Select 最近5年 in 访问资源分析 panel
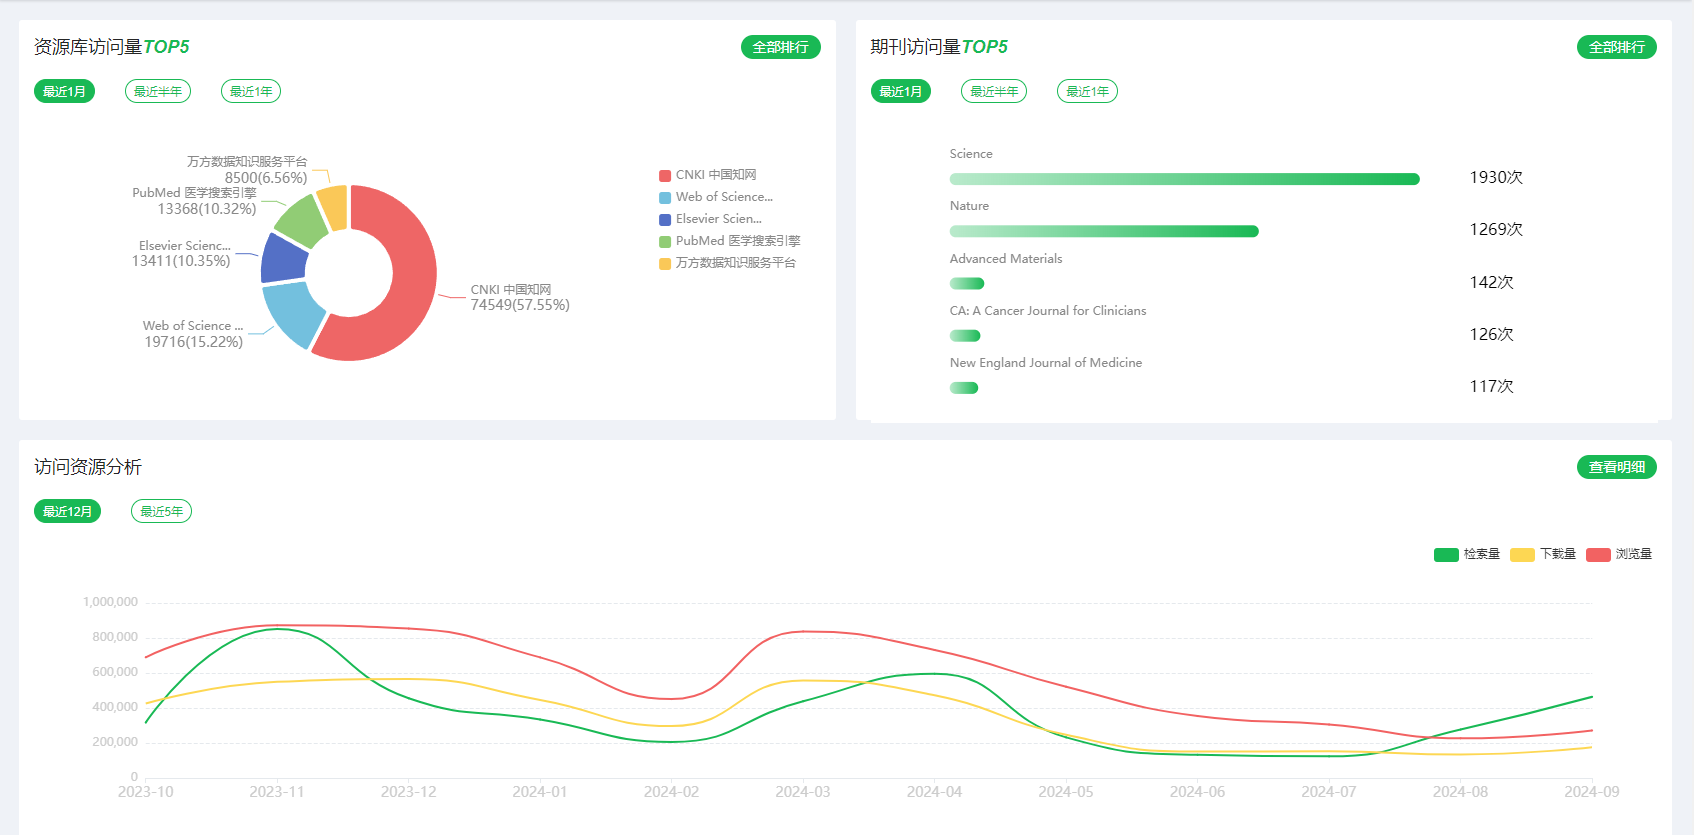1694x835 pixels. pyautogui.click(x=161, y=511)
